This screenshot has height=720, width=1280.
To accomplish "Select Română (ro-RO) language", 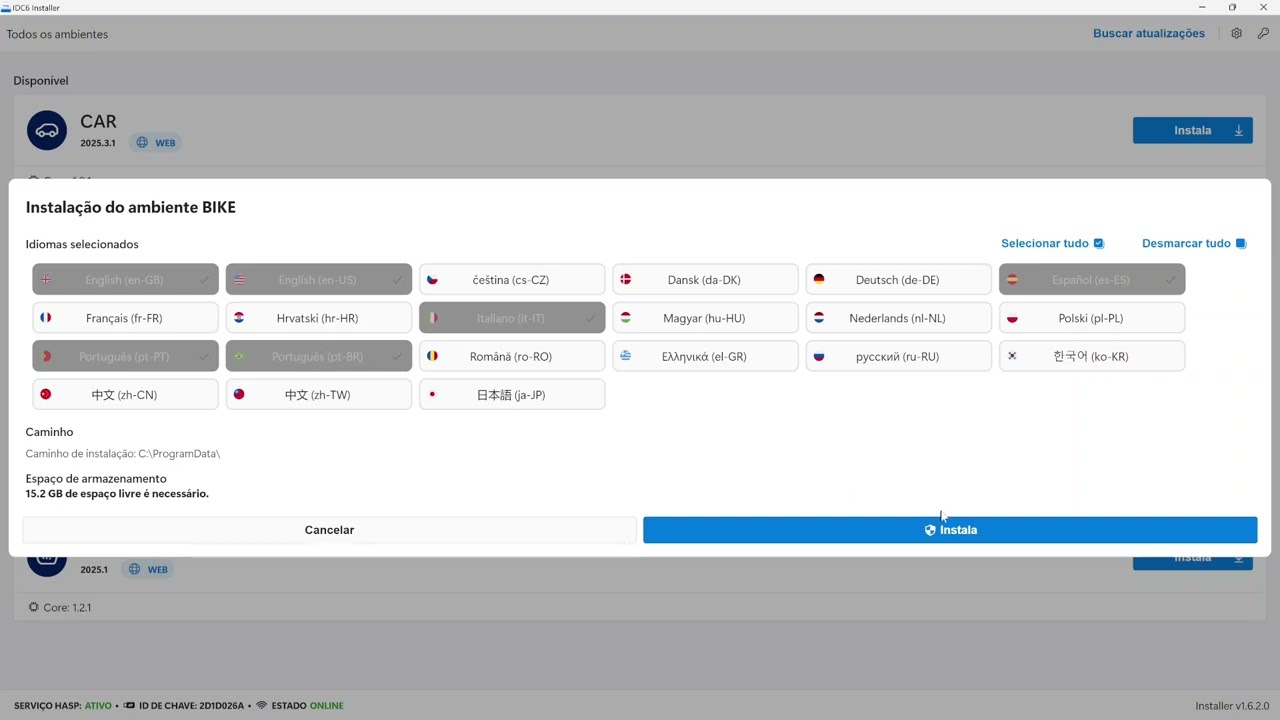I will [512, 356].
